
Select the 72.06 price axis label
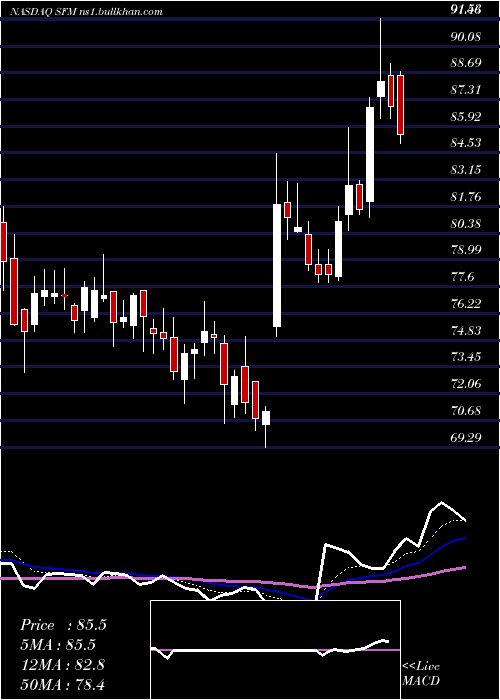point(466,383)
